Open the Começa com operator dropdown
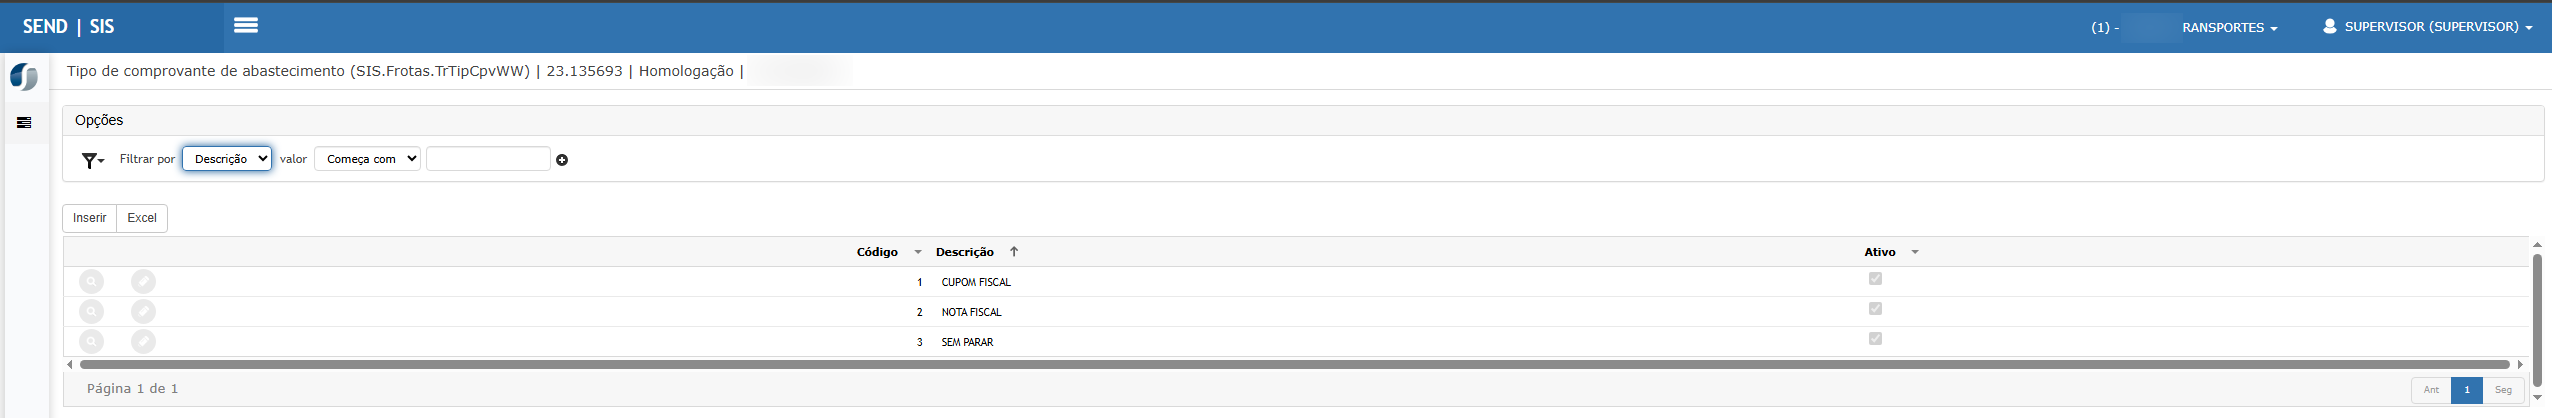The width and height of the screenshot is (2552, 418). [x=367, y=159]
